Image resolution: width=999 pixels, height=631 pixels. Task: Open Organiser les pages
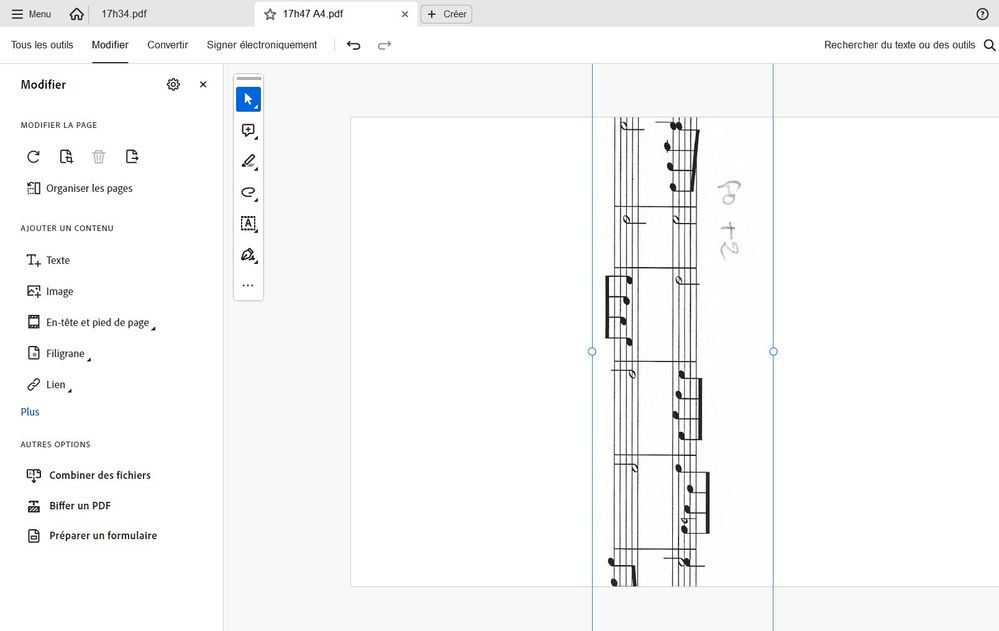pos(80,188)
